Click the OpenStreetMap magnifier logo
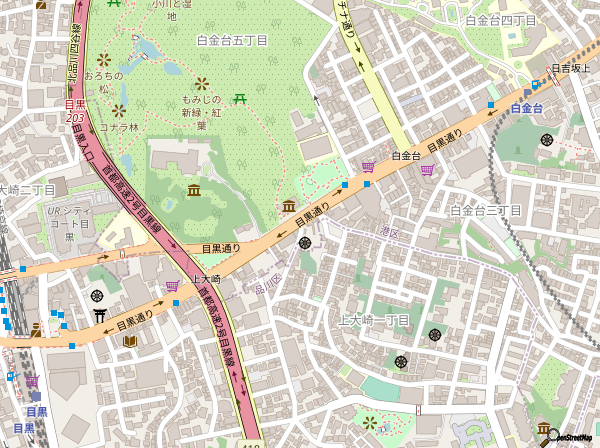 (549, 435)
